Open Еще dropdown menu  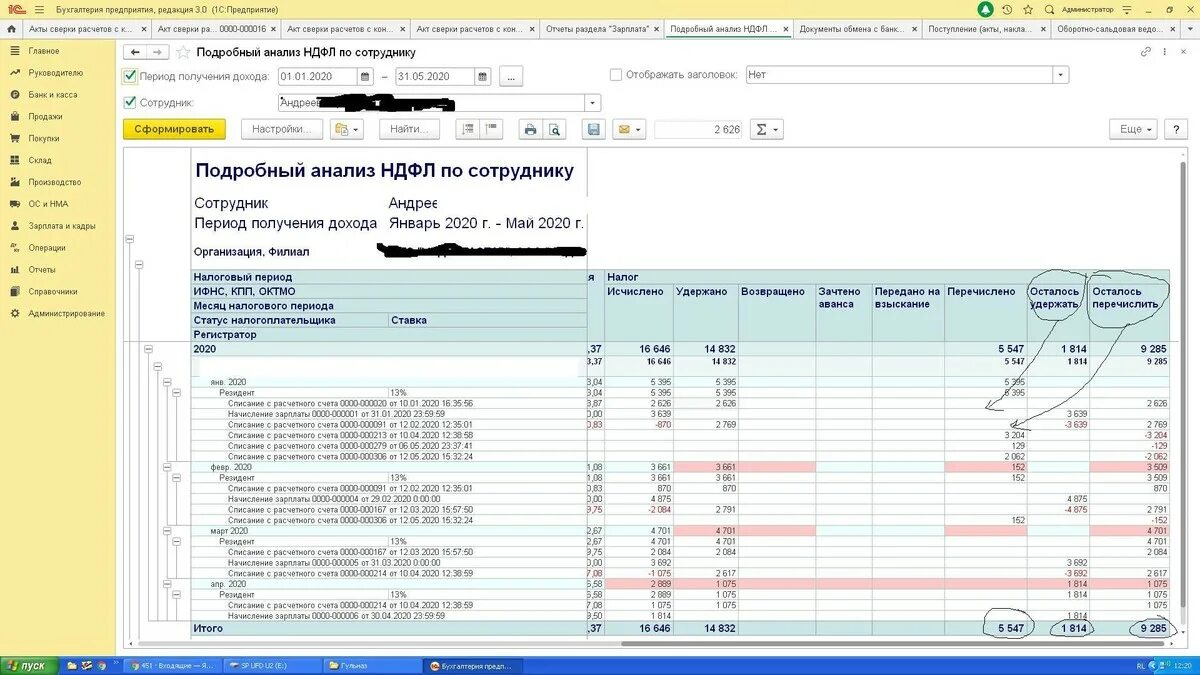point(1133,129)
